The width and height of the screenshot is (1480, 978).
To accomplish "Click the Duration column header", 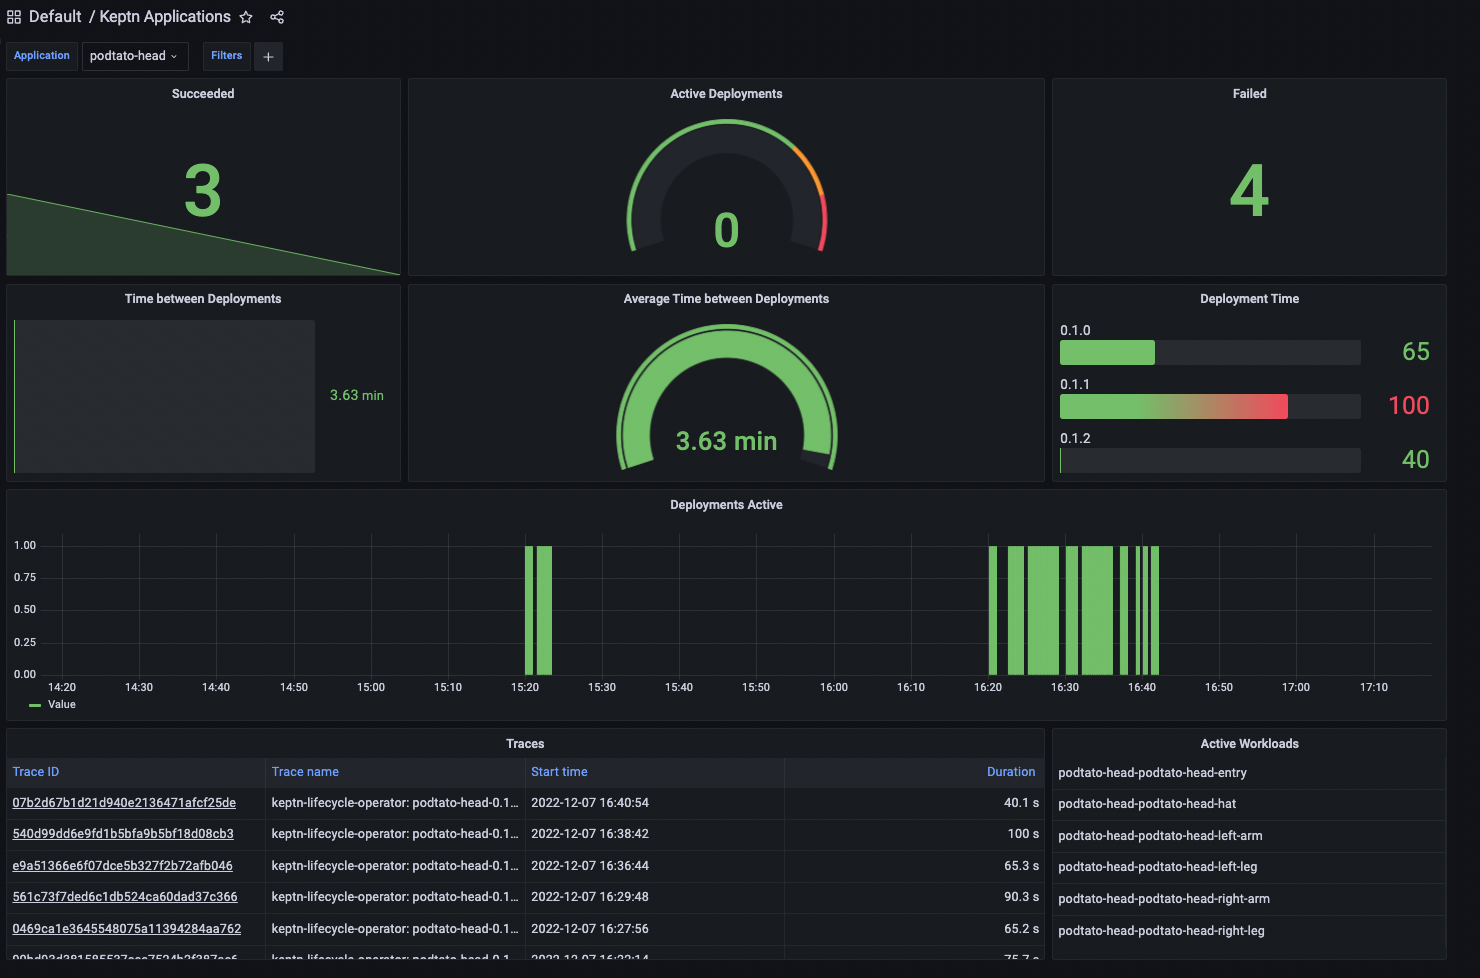I will click(1011, 771).
